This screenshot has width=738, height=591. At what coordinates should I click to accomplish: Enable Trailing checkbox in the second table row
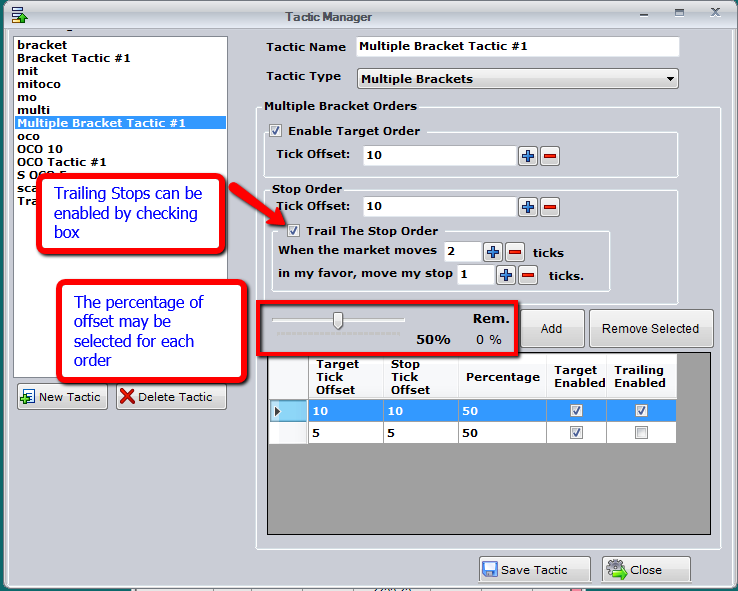pyautogui.click(x=641, y=433)
